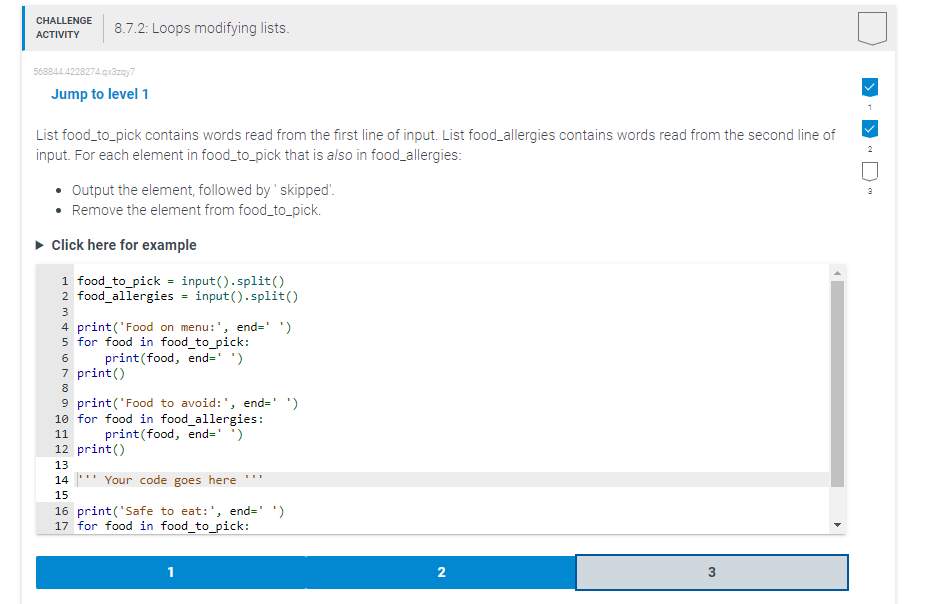Click code line 'food_to_pick = input().split()'

181,281
